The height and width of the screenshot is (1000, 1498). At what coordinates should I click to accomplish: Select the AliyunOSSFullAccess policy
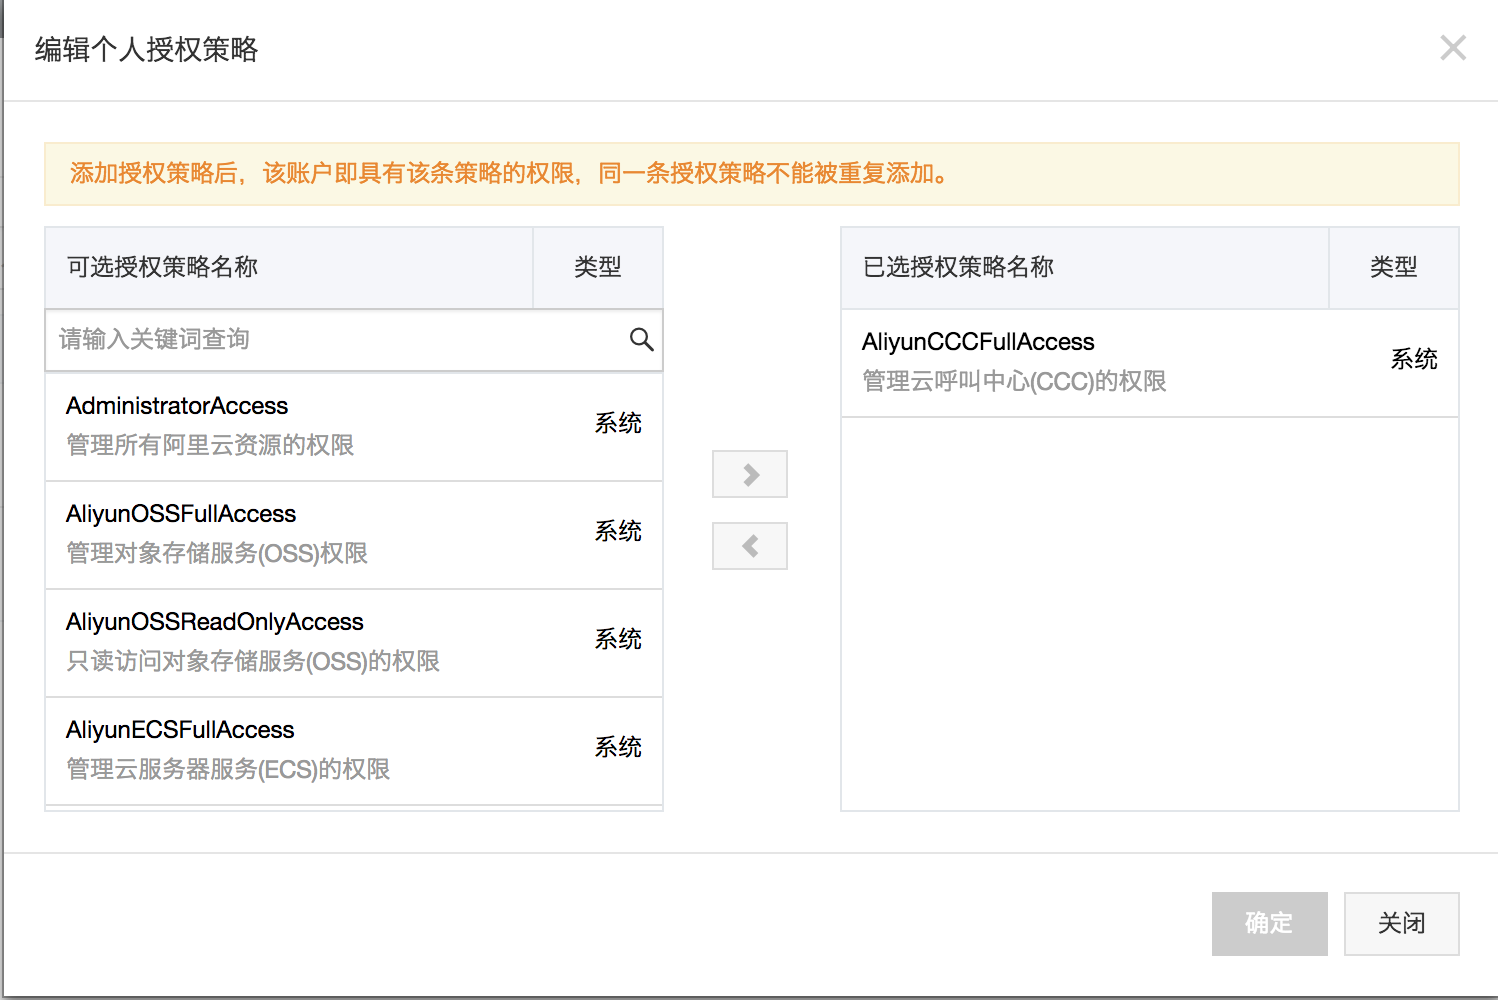(x=354, y=535)
